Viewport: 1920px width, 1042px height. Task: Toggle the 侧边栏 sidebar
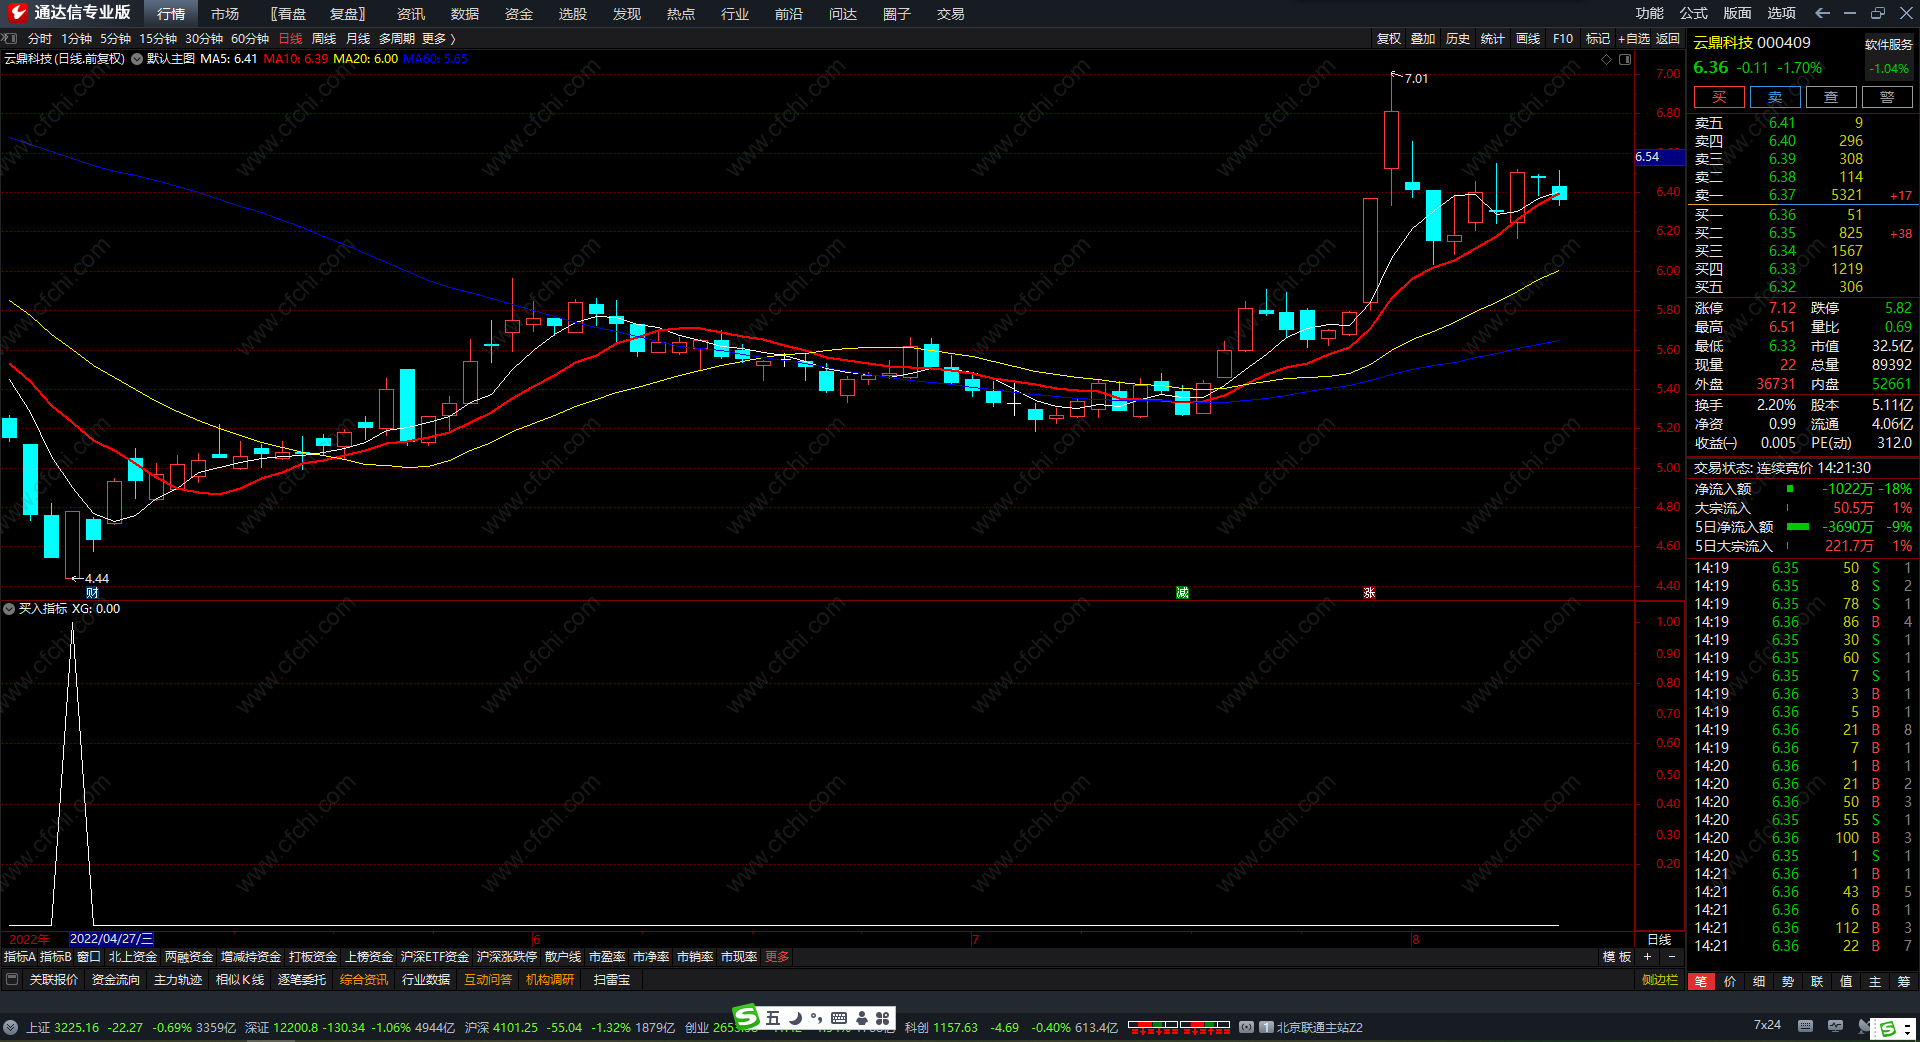[1660, 980]
